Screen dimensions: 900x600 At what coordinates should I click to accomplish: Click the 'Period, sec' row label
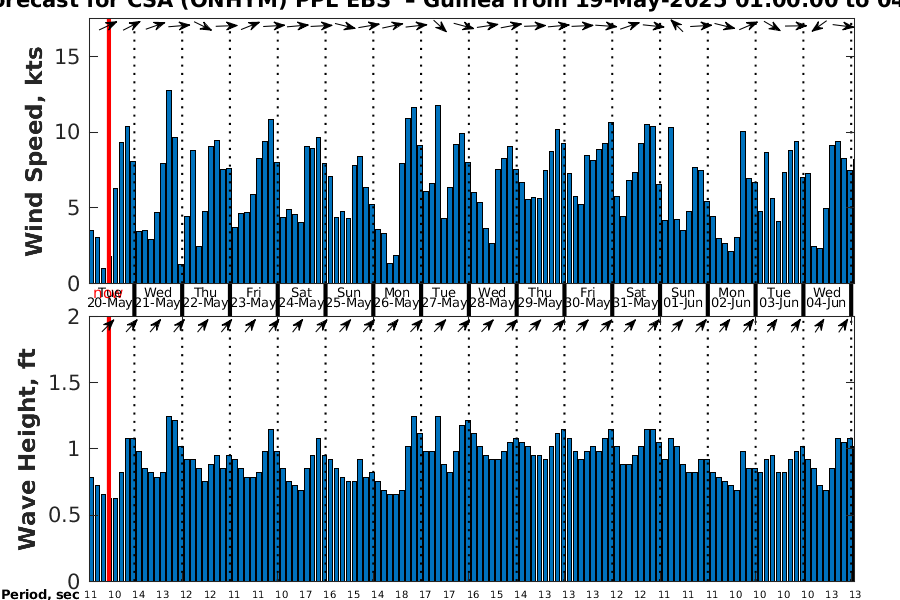pyautogui.click(x=40, y=594)
